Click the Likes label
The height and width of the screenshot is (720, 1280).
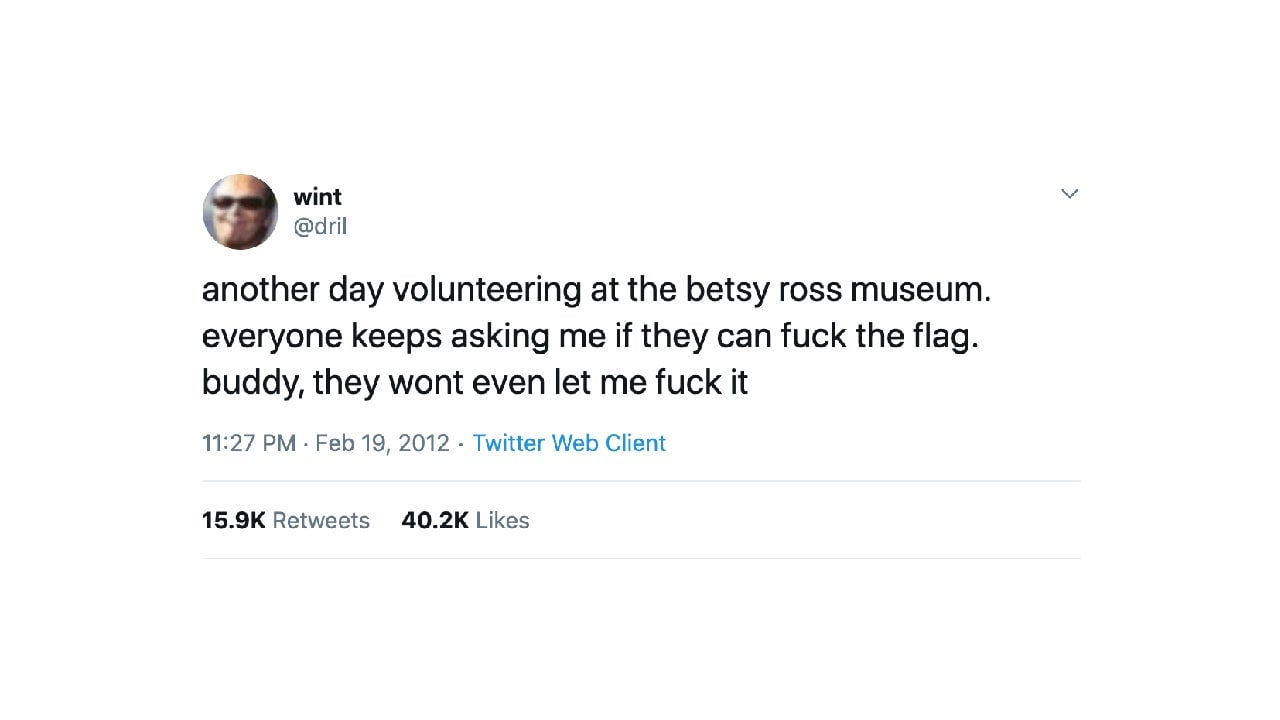coord(501,520)
